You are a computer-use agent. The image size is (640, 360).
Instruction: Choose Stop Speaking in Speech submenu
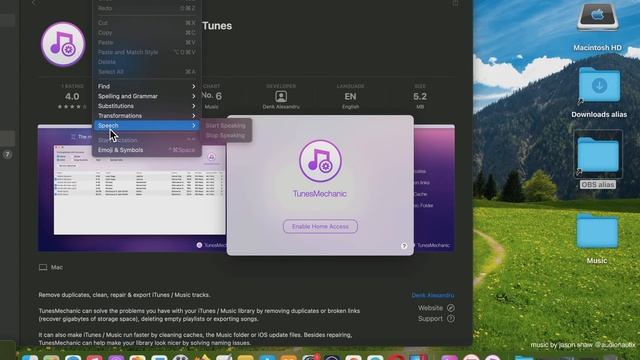pyautogui.click(x=226, y=136)
